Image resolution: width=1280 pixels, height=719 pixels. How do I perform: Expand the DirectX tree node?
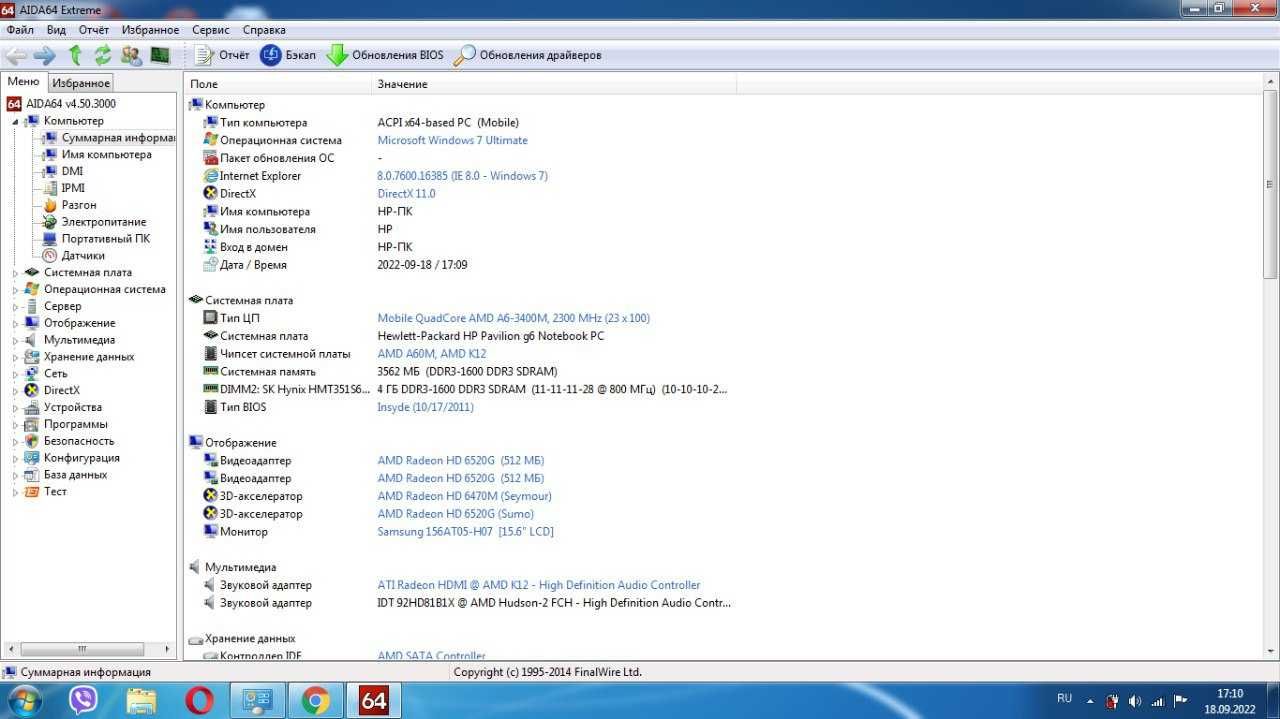pos(15,390)
